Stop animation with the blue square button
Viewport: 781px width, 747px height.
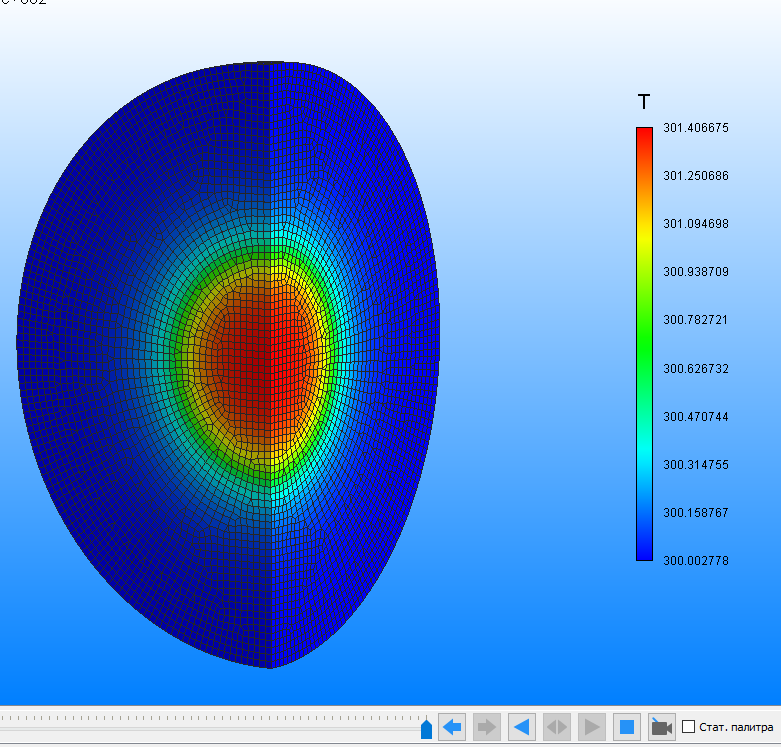(x=626, y=727)
